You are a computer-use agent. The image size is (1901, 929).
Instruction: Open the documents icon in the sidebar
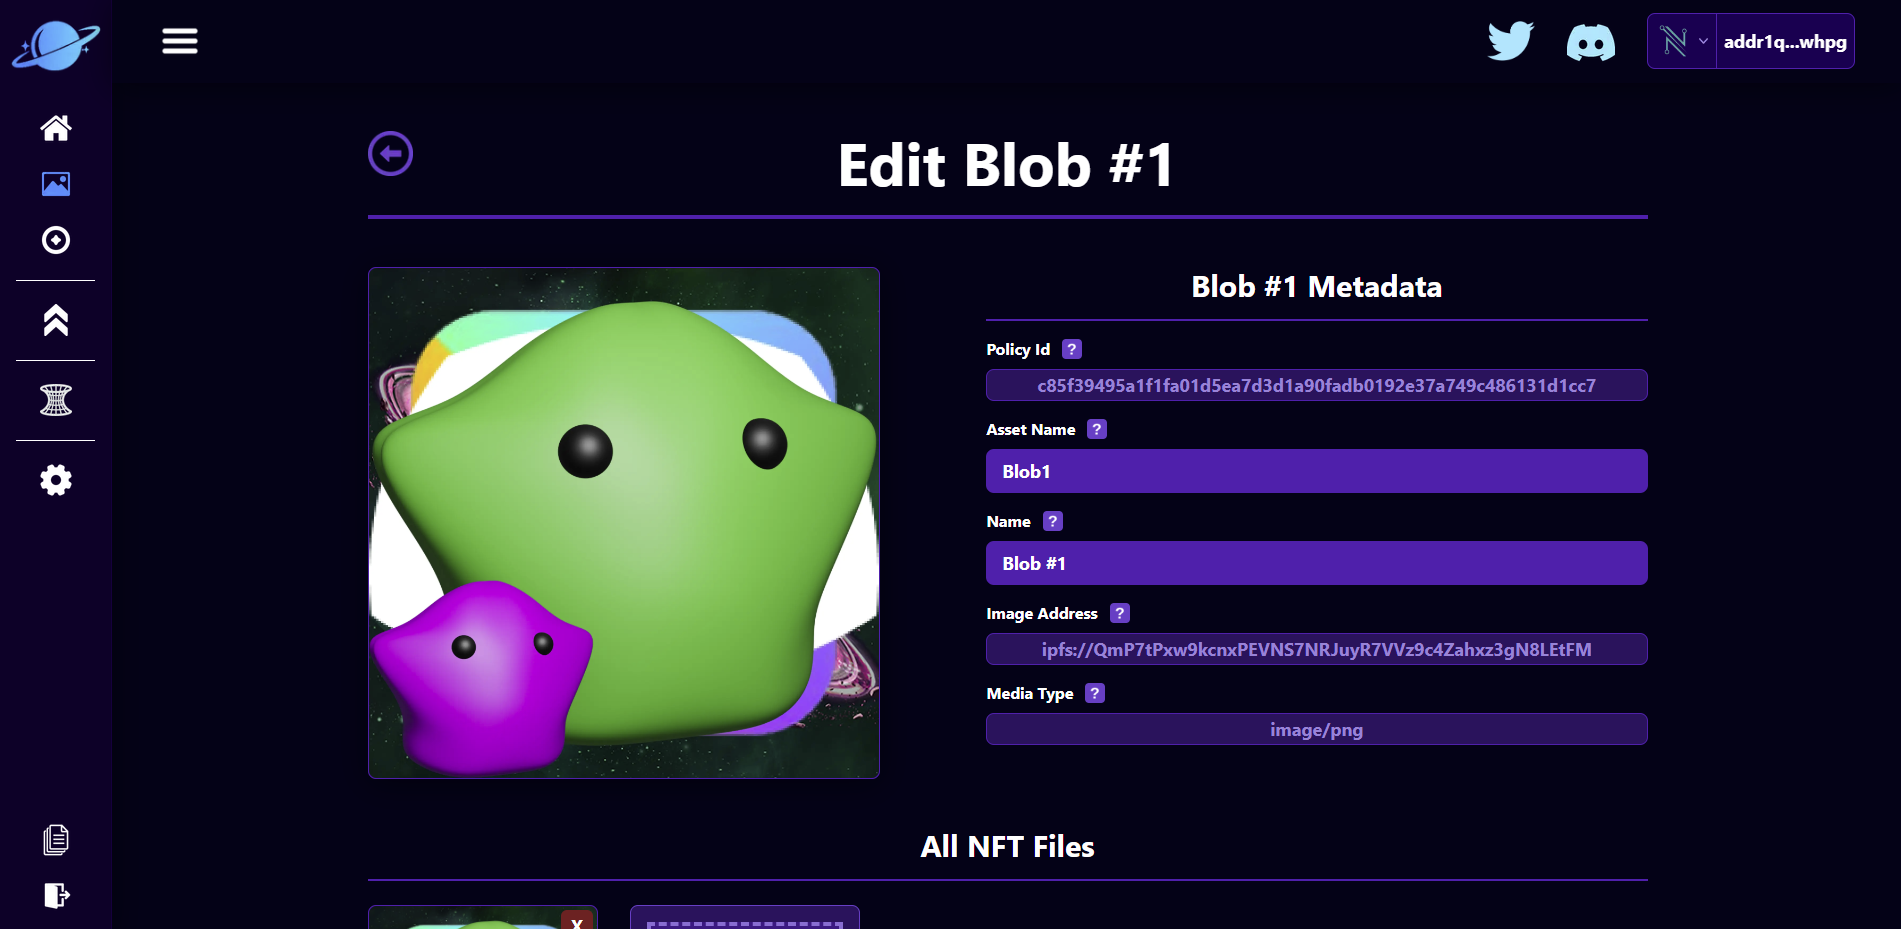point(56,840)
